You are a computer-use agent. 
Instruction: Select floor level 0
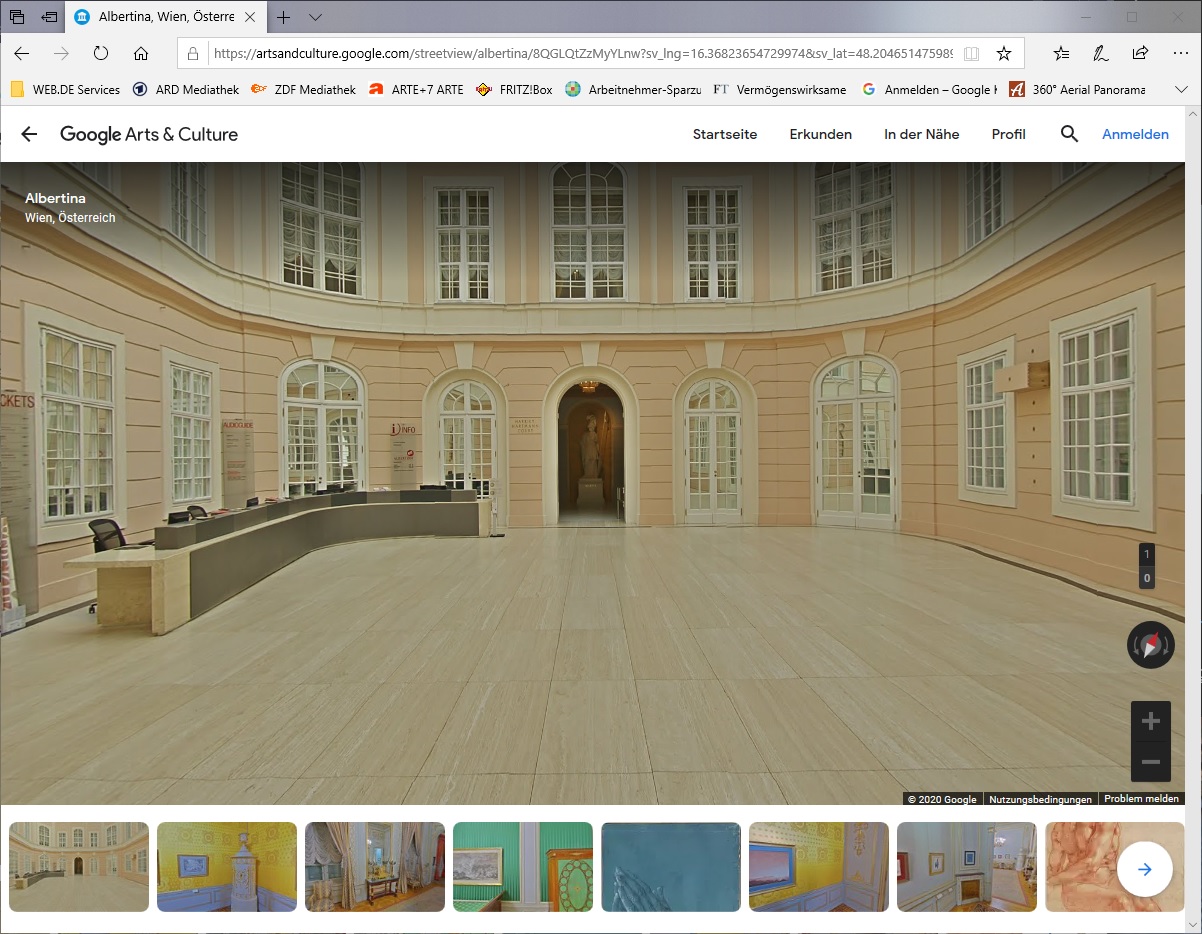[1146, 578]
